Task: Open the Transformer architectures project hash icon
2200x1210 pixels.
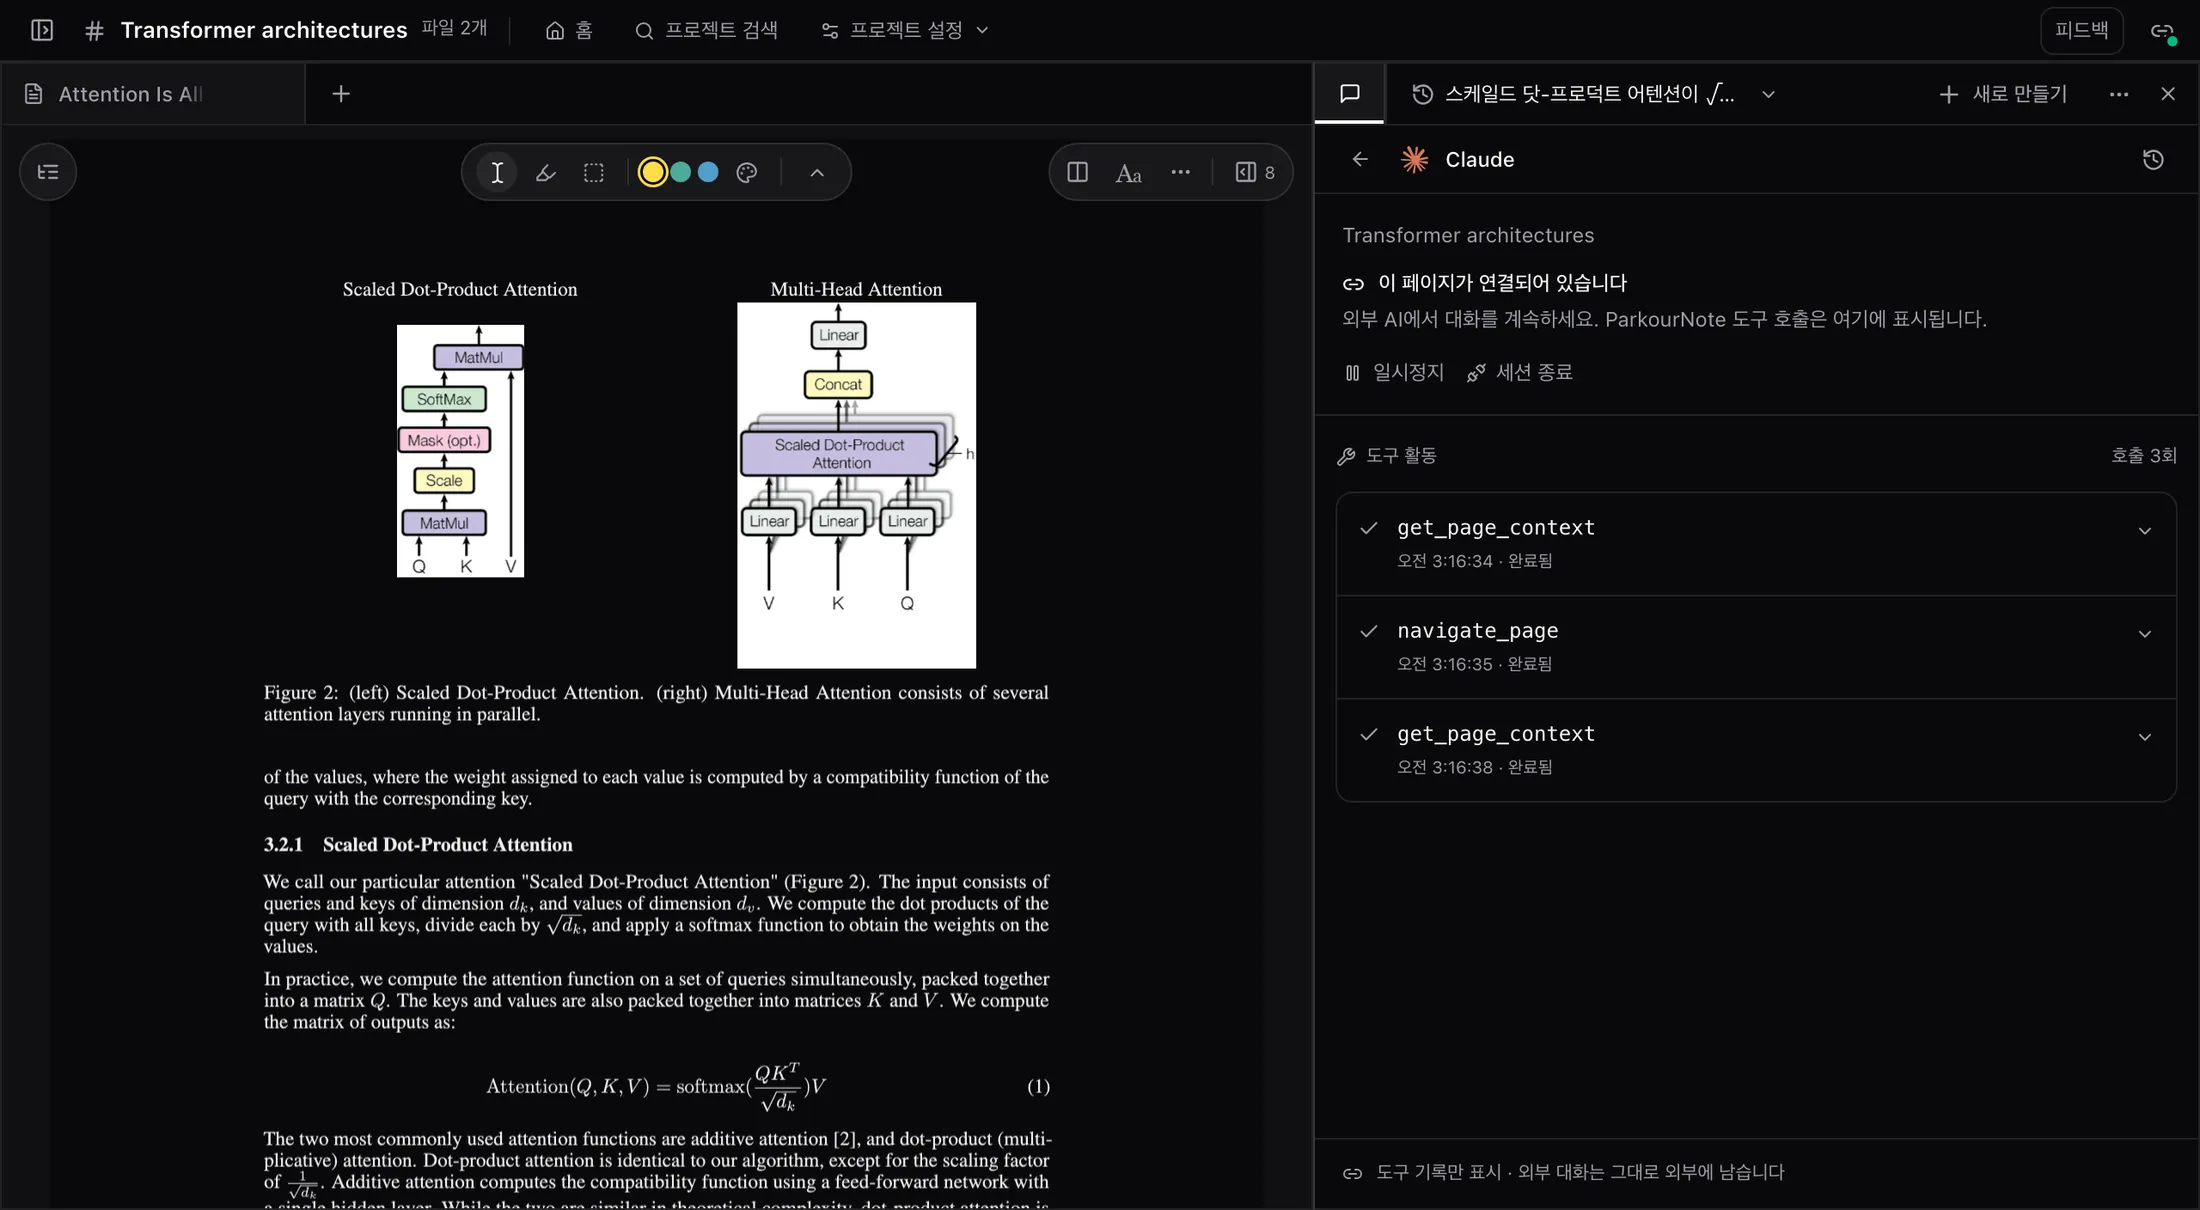Action: [x=94, y=31]
